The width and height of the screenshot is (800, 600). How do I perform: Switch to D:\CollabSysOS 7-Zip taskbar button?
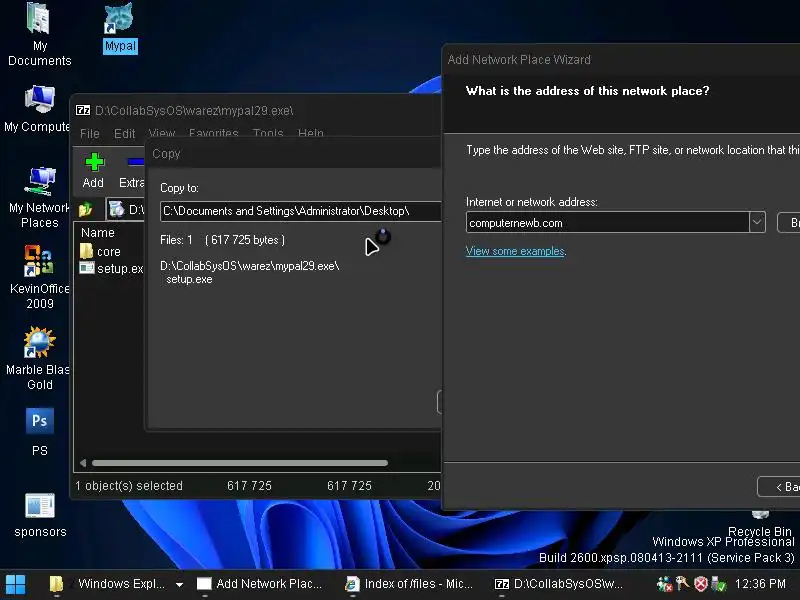[559, 584]
